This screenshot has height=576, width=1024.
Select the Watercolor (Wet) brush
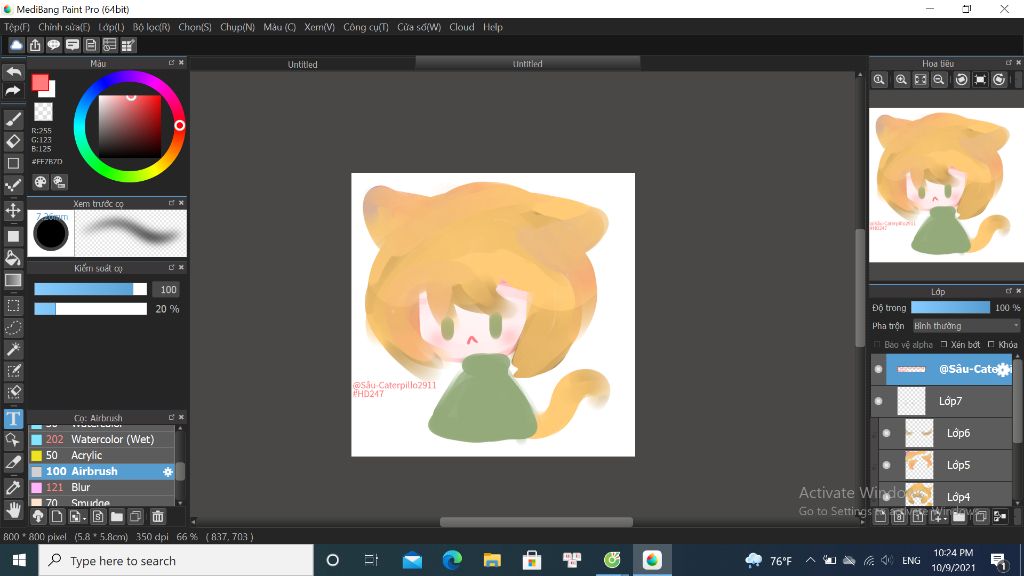(x=102, y=440)
